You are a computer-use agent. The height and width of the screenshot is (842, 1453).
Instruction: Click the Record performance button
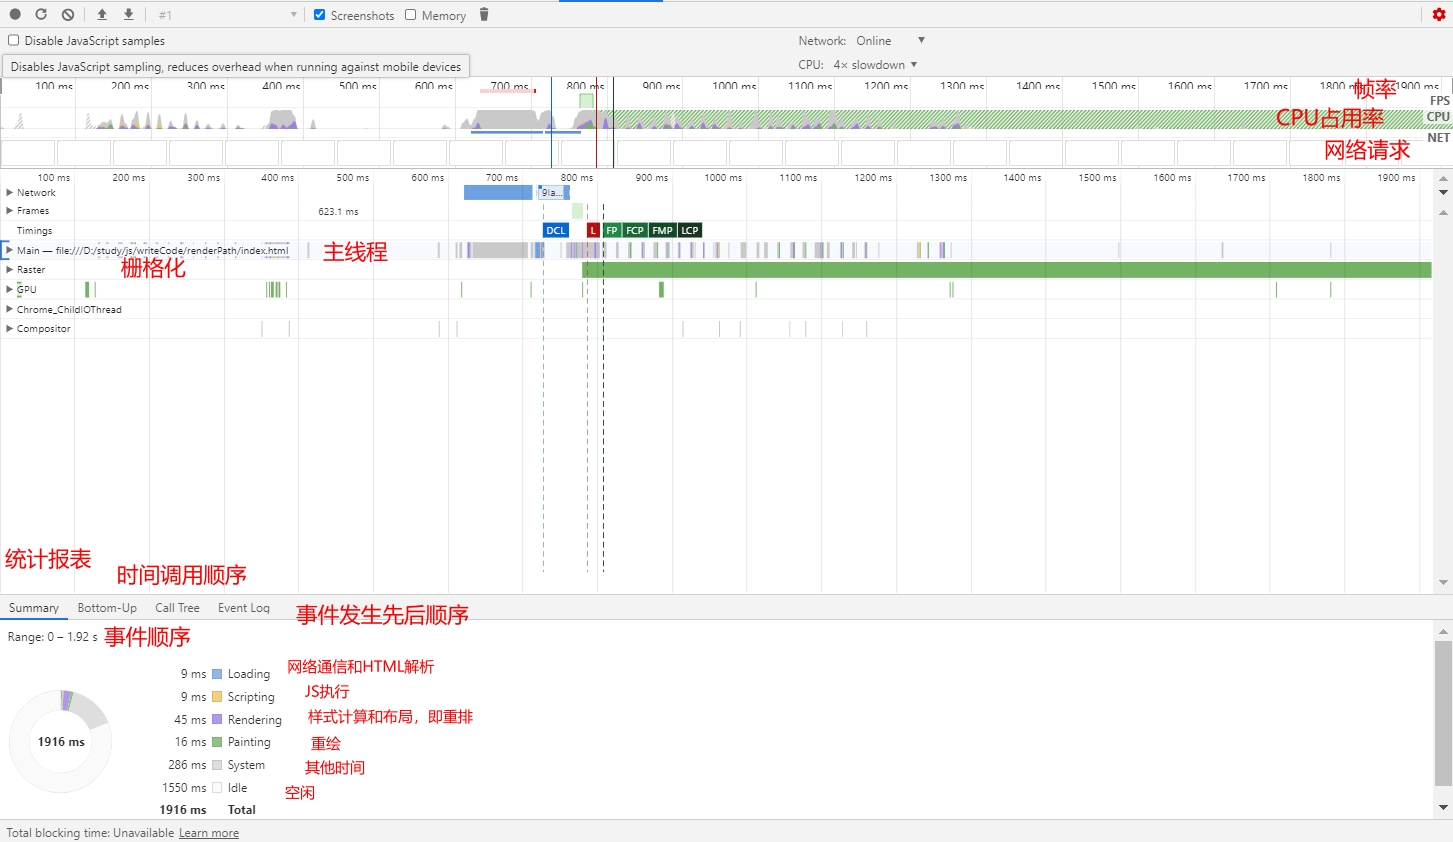[15, 15]
